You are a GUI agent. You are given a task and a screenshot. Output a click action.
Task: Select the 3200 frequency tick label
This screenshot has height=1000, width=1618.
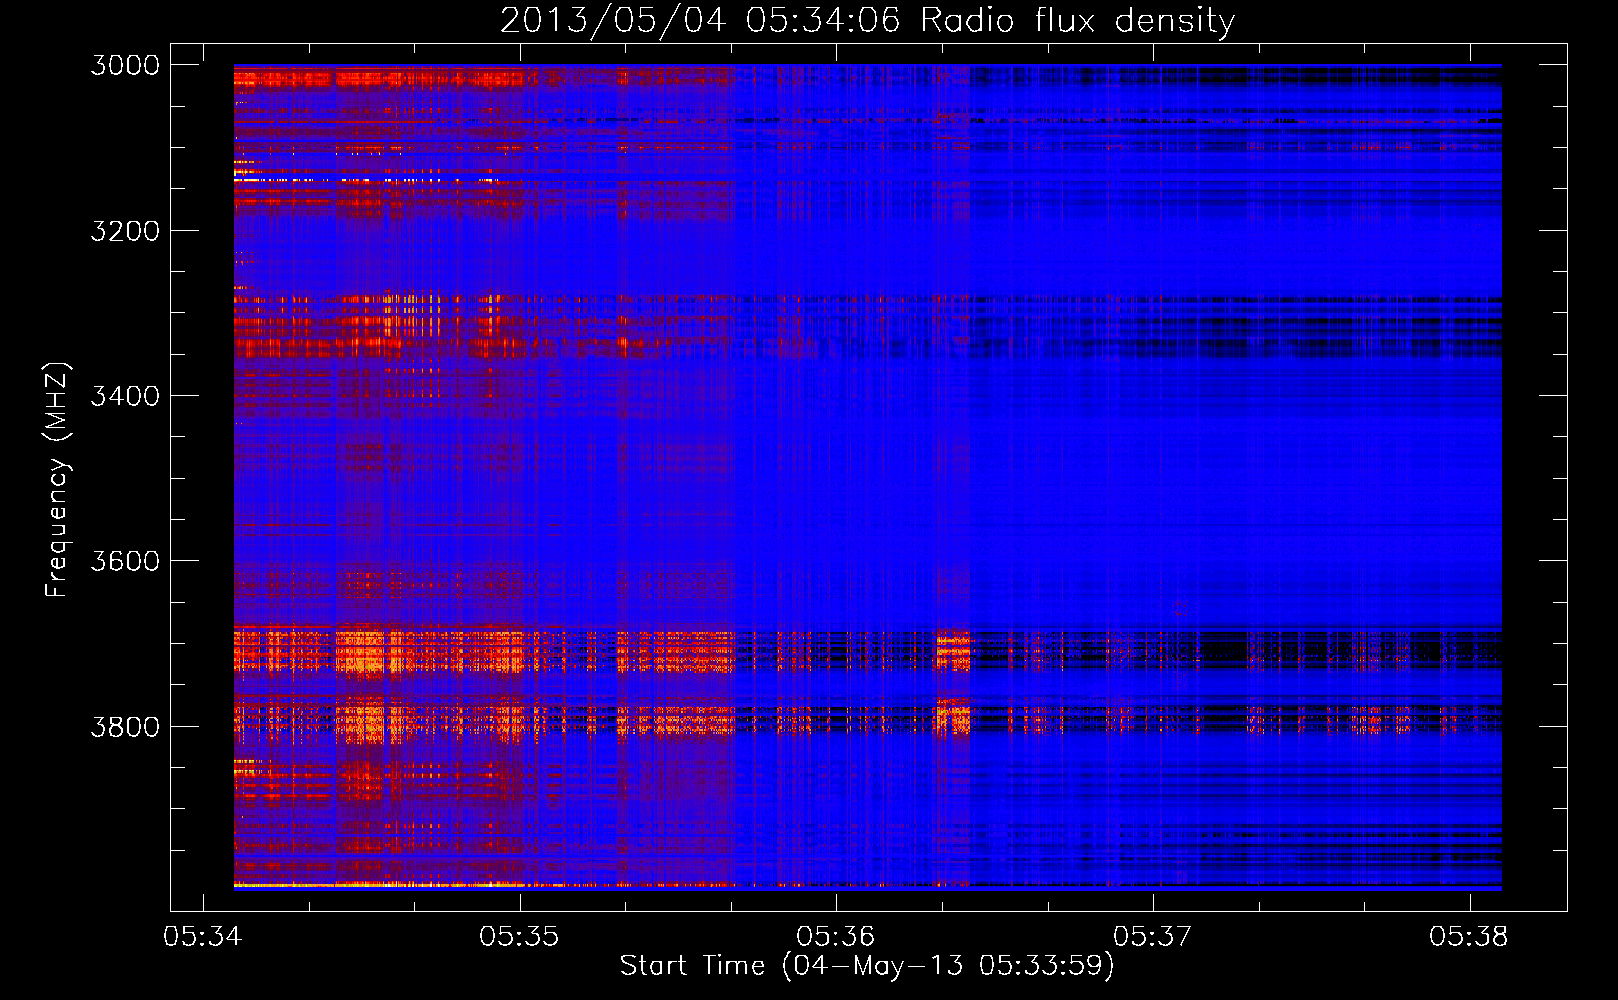(125, 231)
